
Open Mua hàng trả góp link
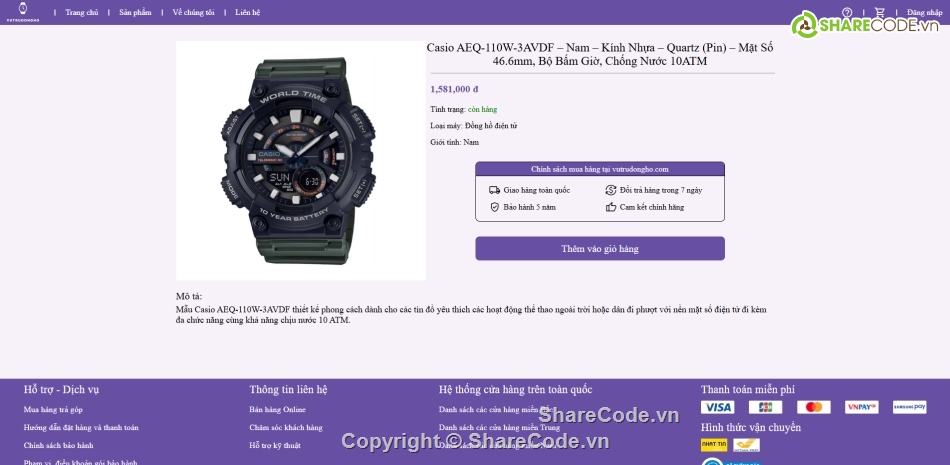tap(53, 410)
